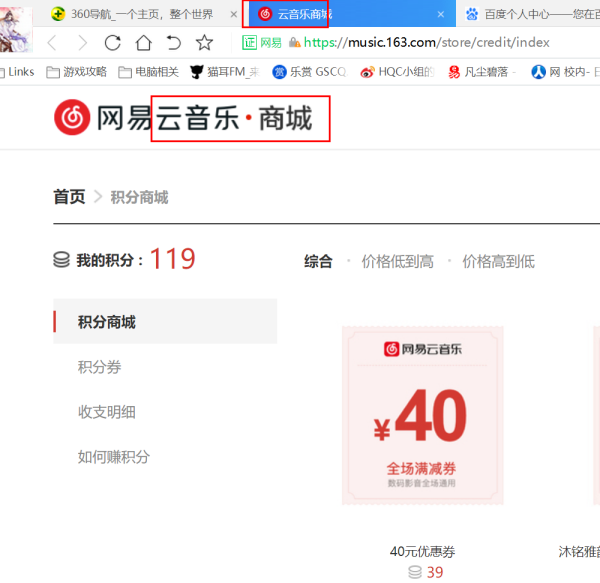This screenshot has height=583, width=600.
Task: Close the 云音乐商城 tab
Action: 441,14
